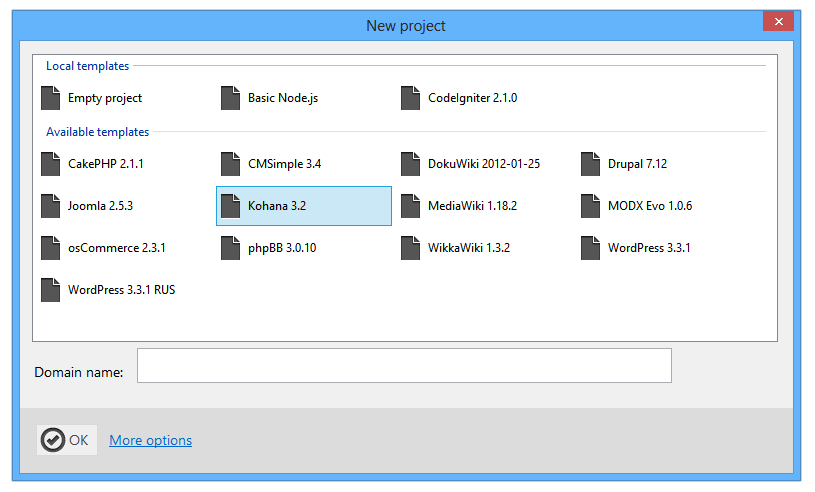Click the 'Available templates' section header
The width and height of the screenshot is (815, 492).
[x=97, y=132]
